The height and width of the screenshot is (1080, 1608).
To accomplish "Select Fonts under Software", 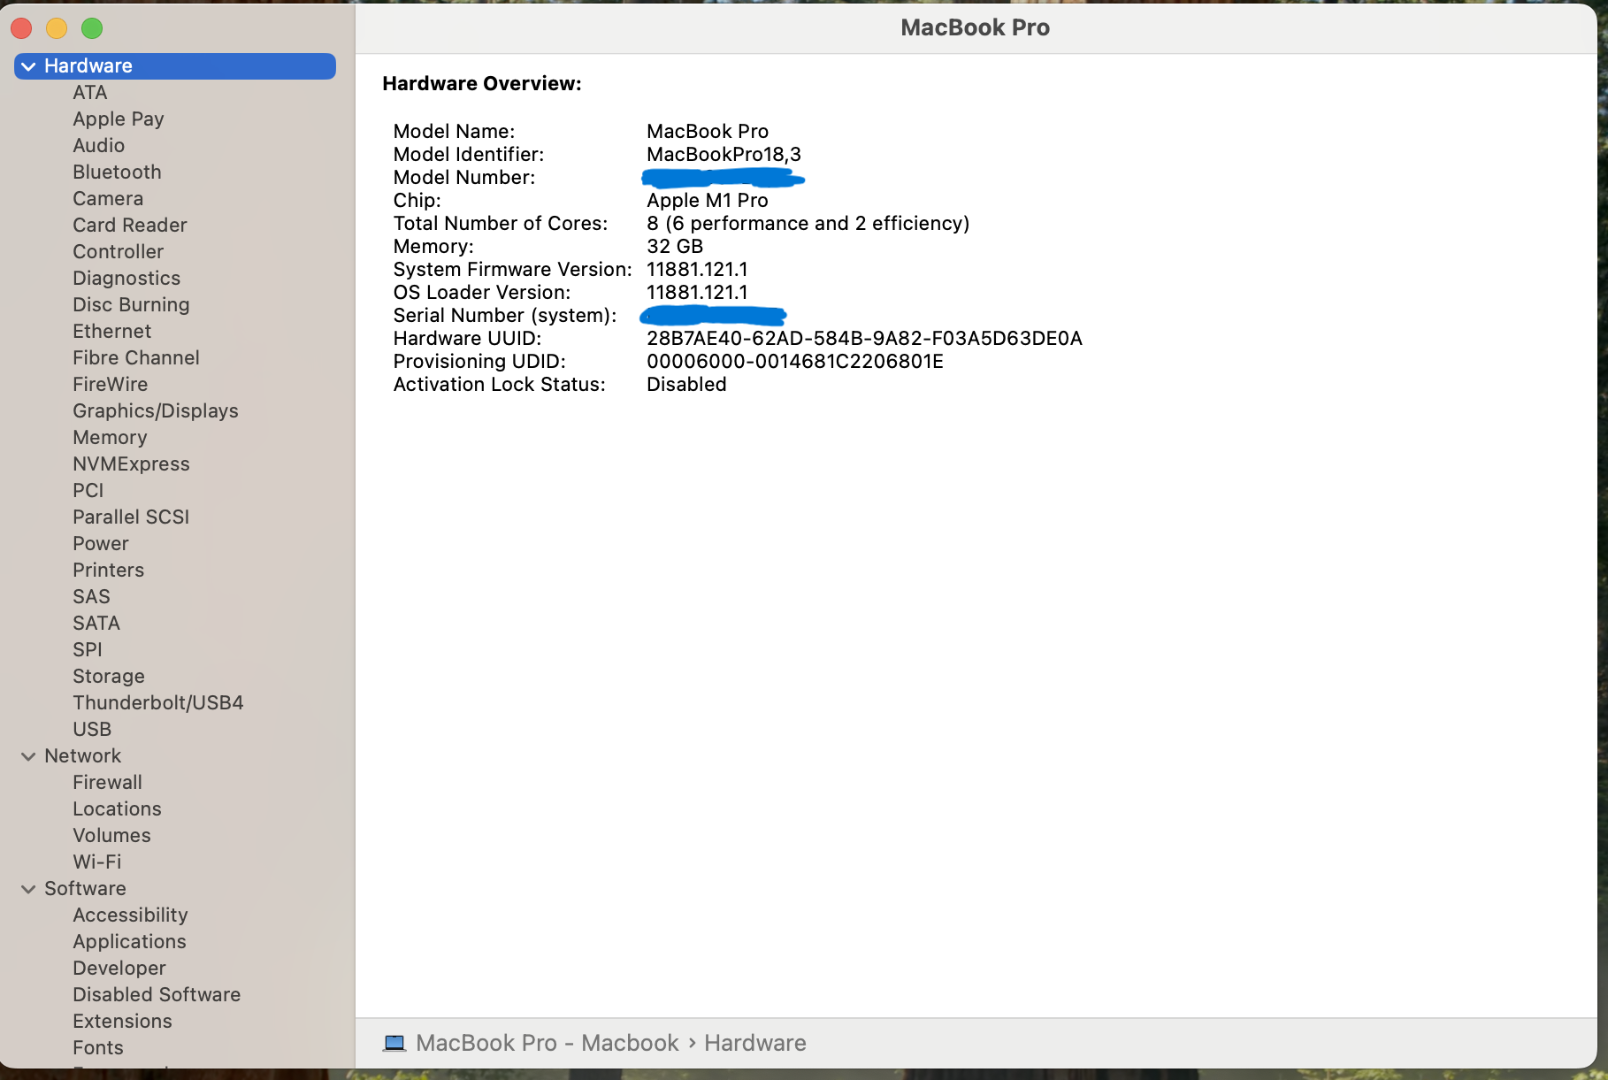I will point(98,1047).
